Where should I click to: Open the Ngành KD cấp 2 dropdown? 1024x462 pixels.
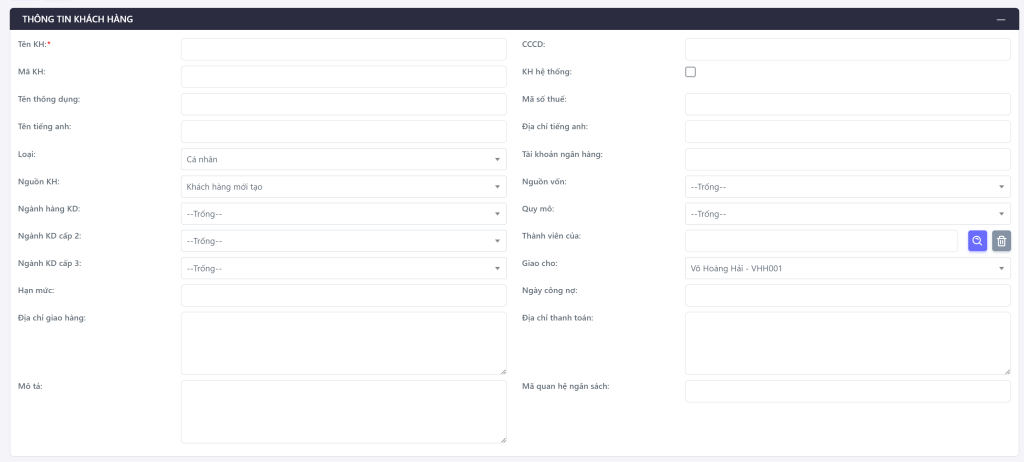pyautogui.click(x=343, y=241)
